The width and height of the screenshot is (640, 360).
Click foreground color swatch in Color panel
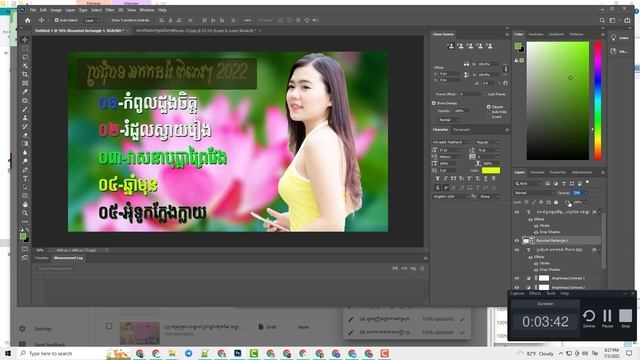(x=518, y=46)
